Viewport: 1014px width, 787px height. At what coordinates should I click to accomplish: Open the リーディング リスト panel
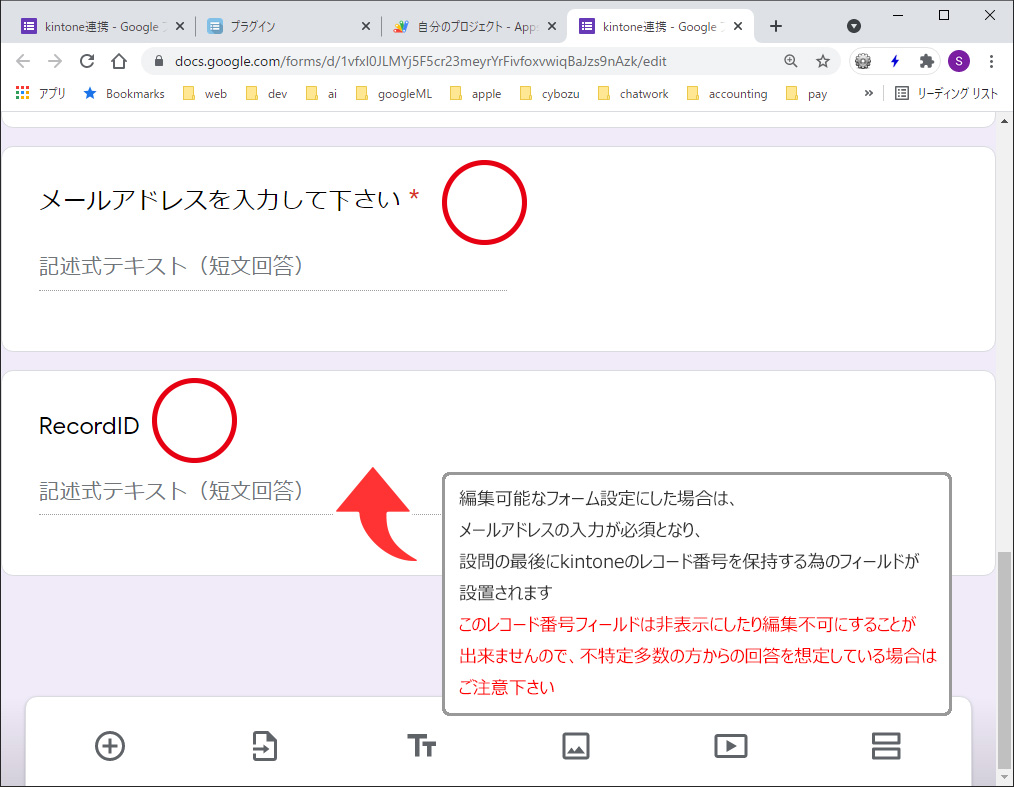click(x=946, y=94)
